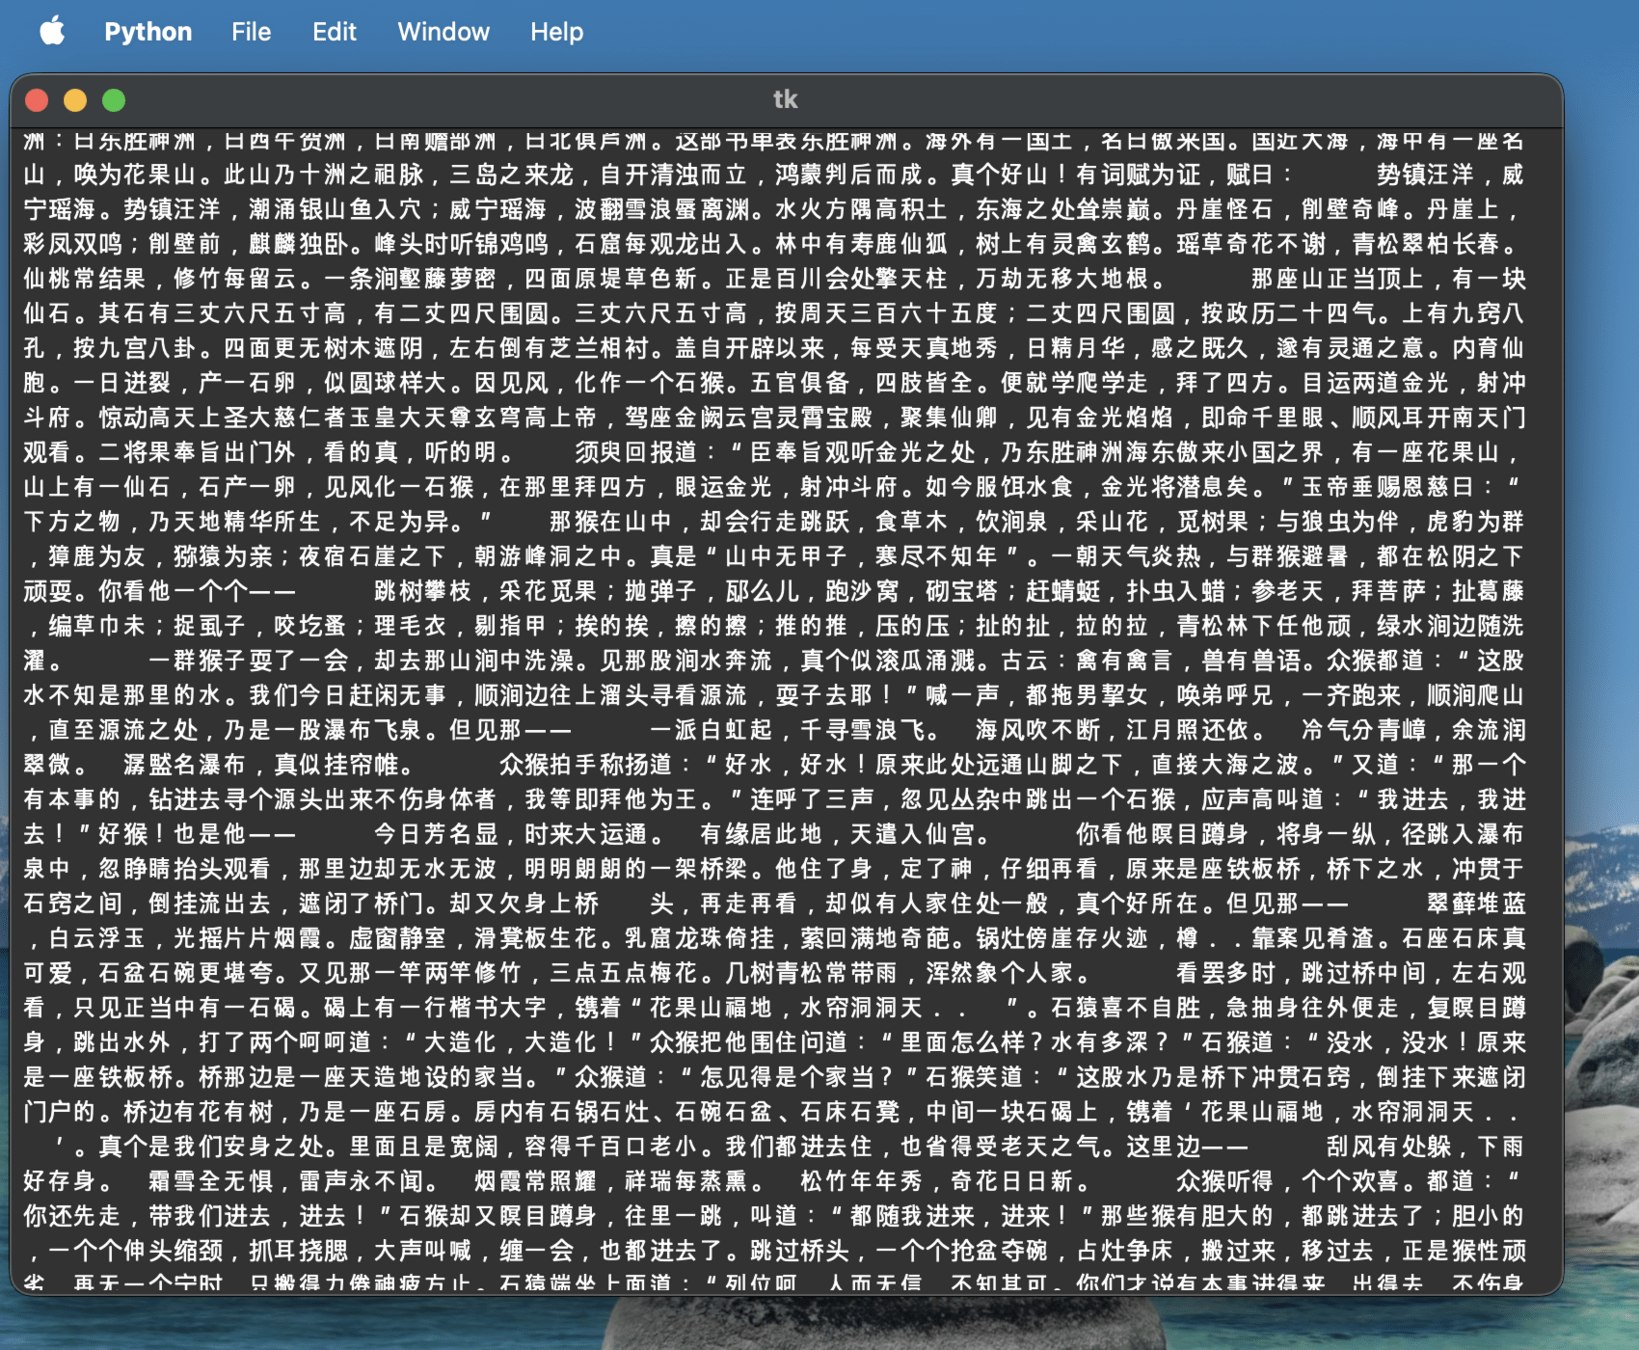
Task: Click on the verse "霜雪全无惧"
Action: point(210,1181)
